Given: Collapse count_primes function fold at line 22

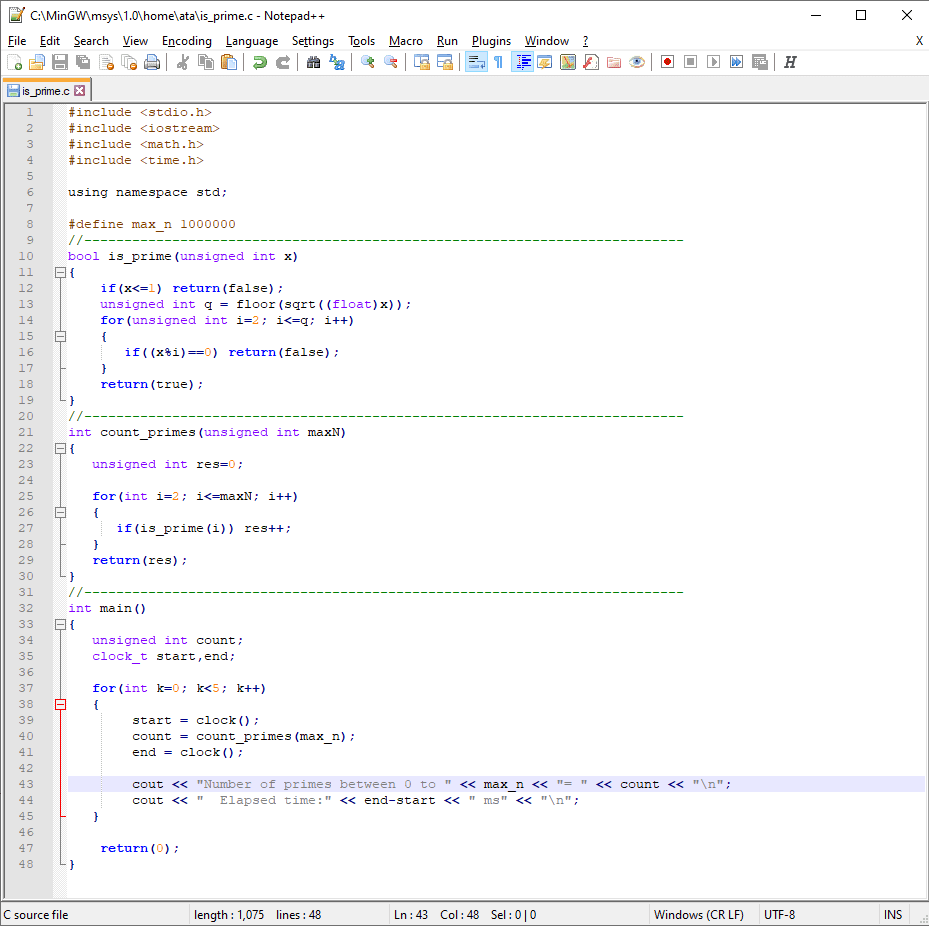Looking at the screenshot, I should 60,448.
